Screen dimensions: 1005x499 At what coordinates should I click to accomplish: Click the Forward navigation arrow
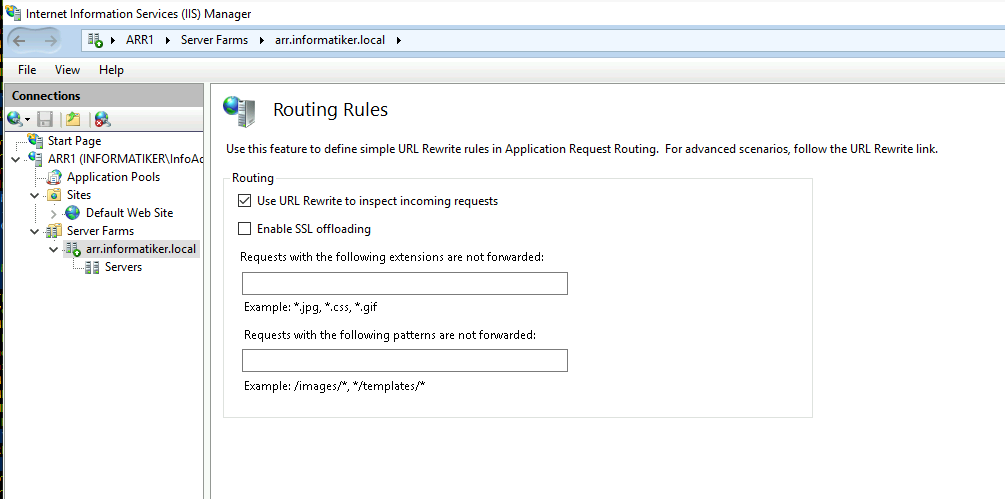pos(50,40)
